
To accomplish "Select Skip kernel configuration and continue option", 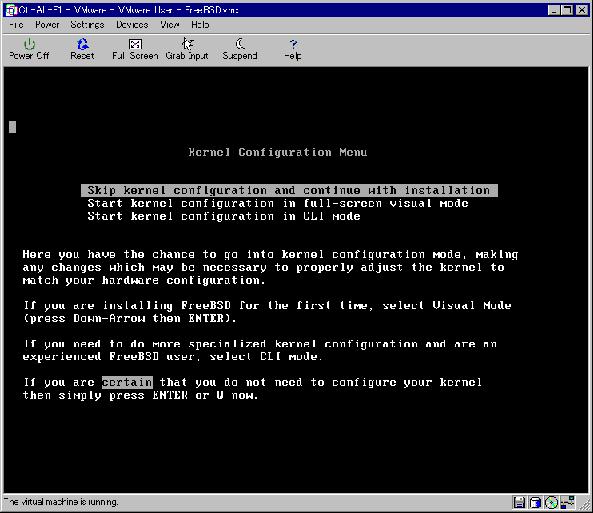I will pyautogui.click(x=289, y=190).
